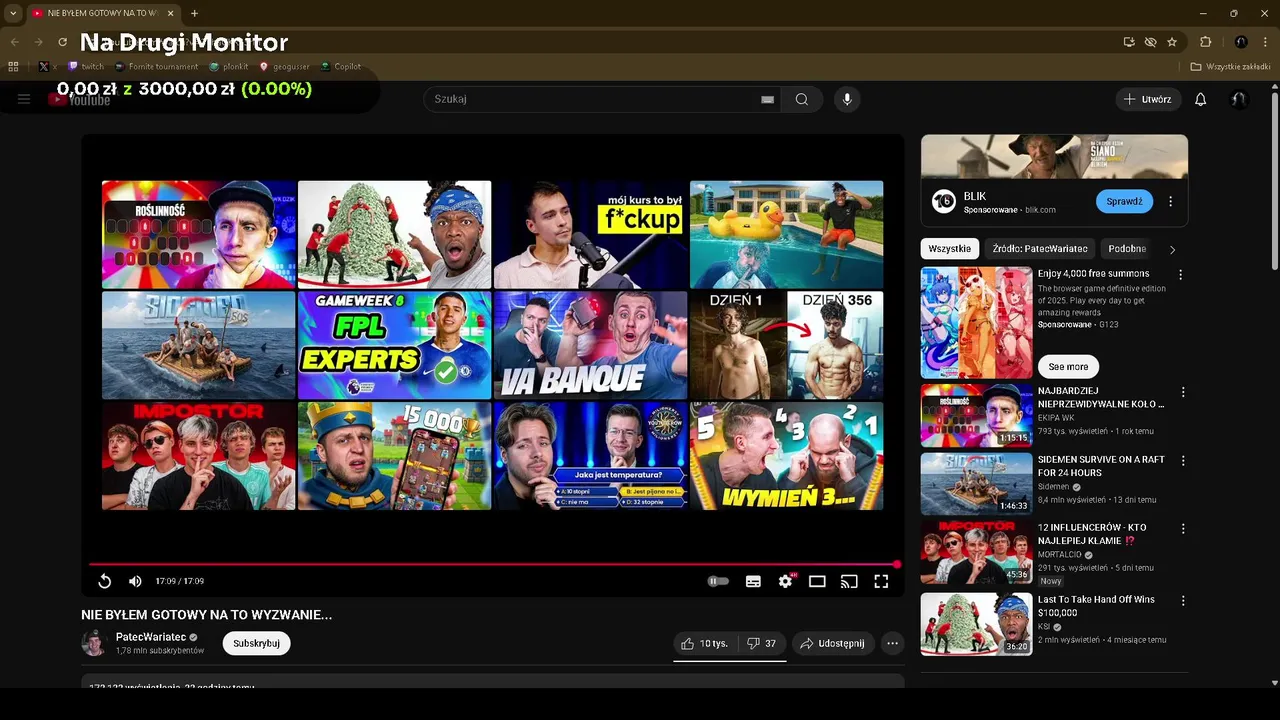Open the Copilot bookmark
This screenshot has height=720, width=1280.
[x=341, y=67]
